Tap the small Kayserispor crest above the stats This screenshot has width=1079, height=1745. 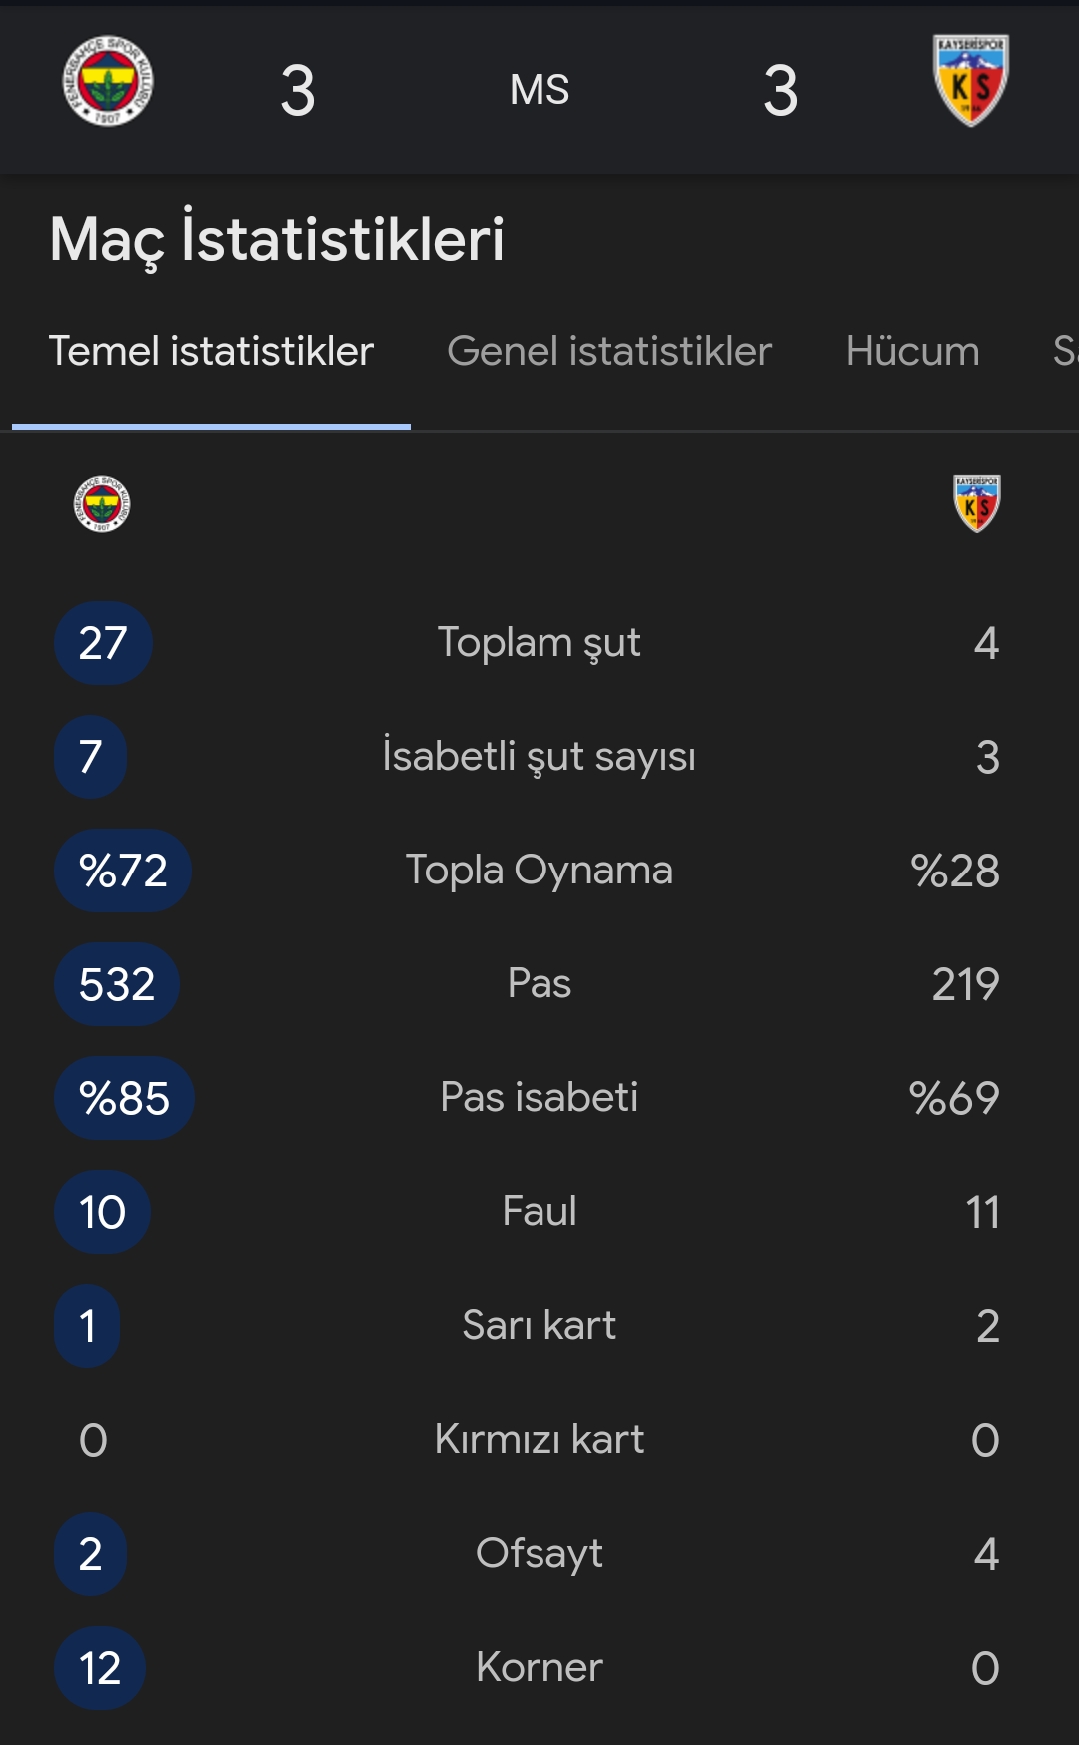(976, 502)
